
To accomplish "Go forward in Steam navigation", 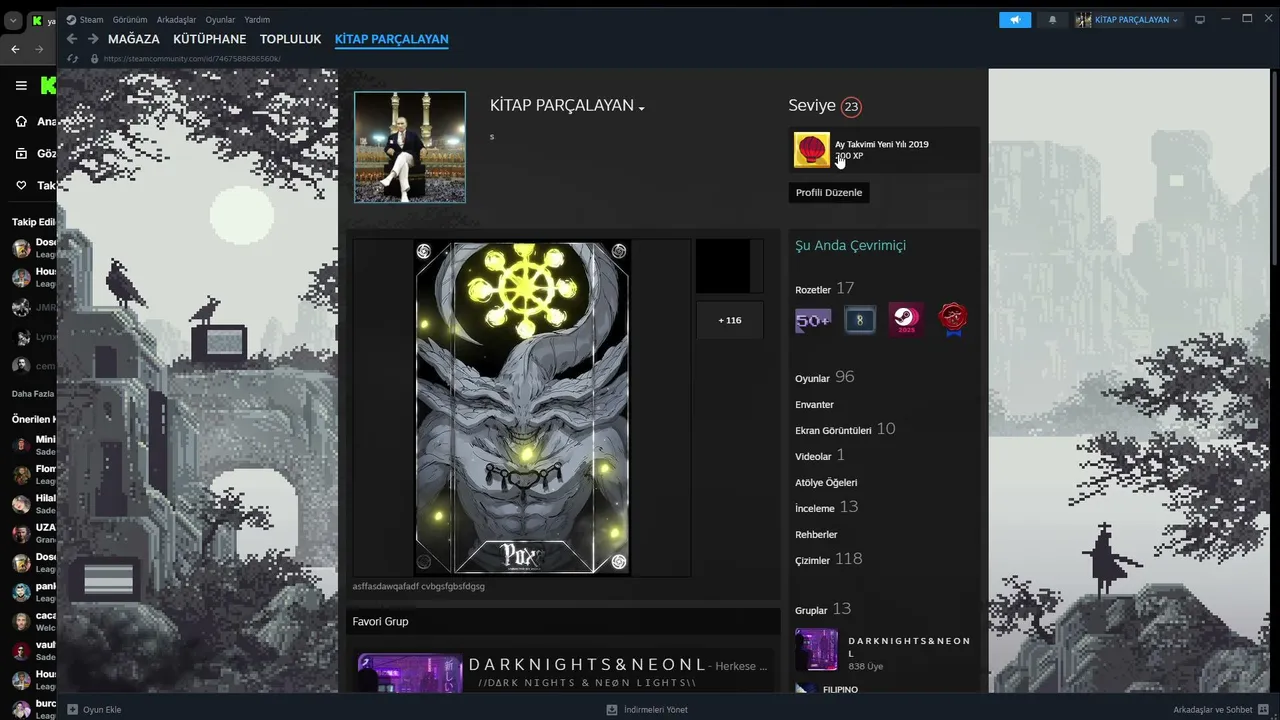I will pos(93,39).
